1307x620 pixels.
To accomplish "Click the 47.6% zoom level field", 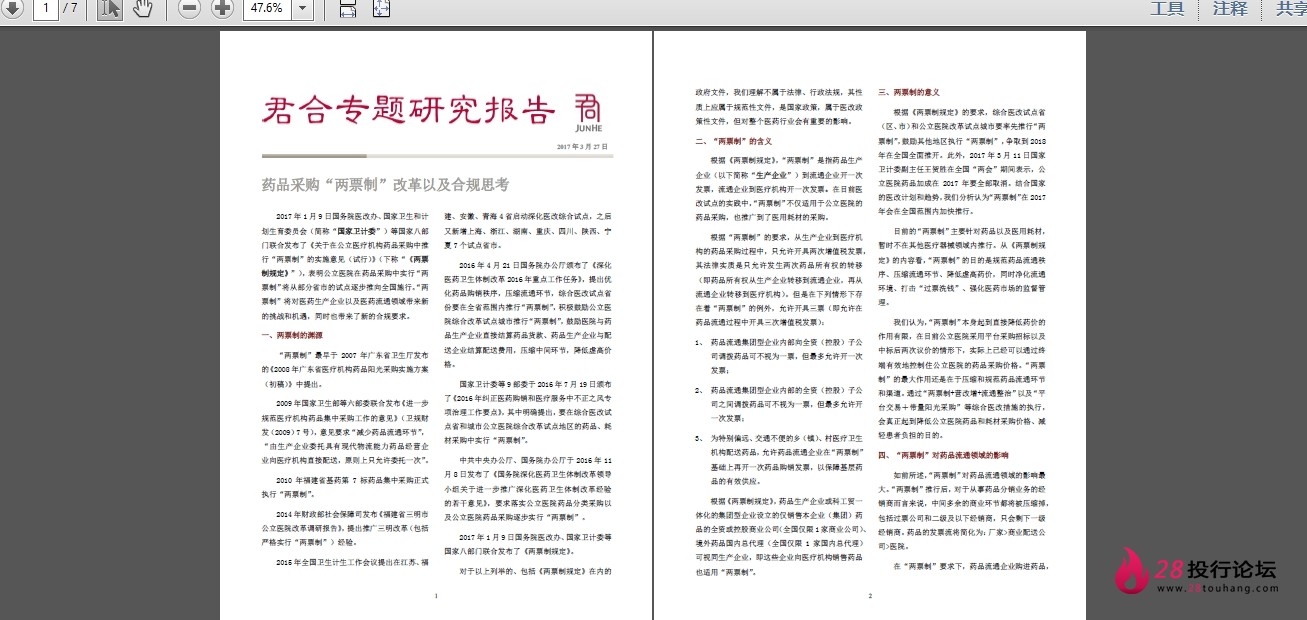I will (x=266, y=8).
